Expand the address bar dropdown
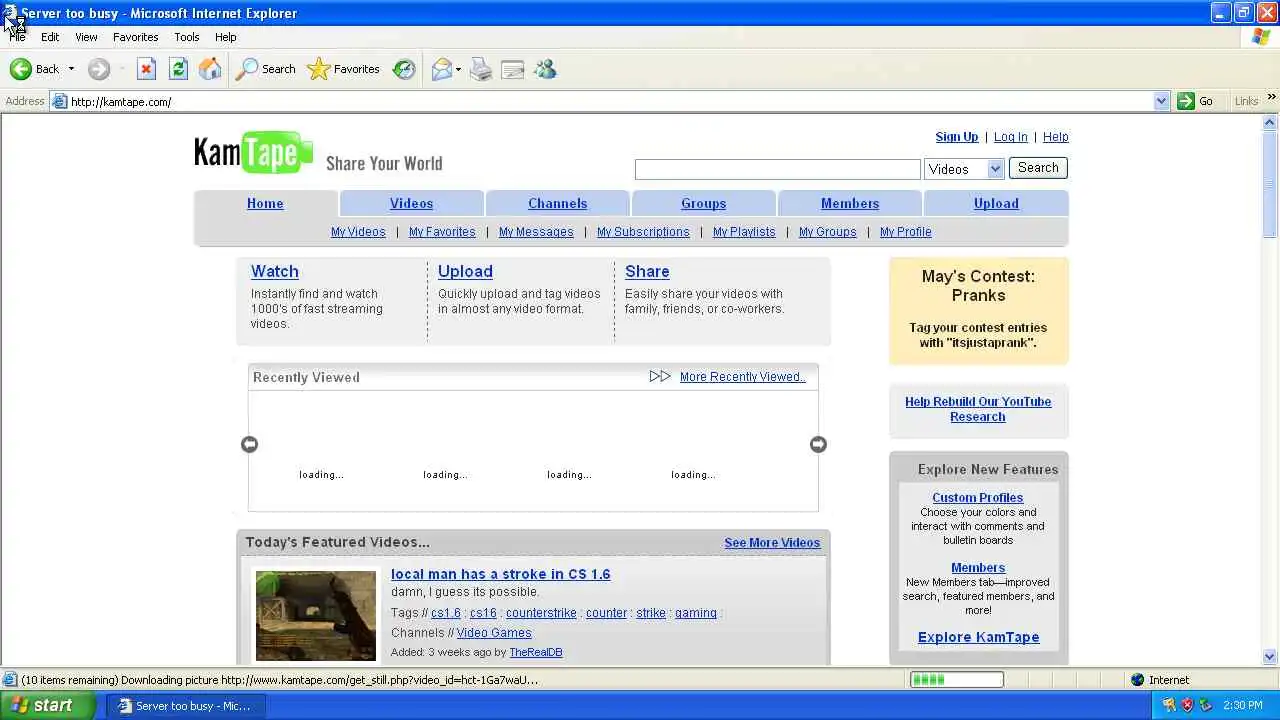 (x=1161, y=101)
